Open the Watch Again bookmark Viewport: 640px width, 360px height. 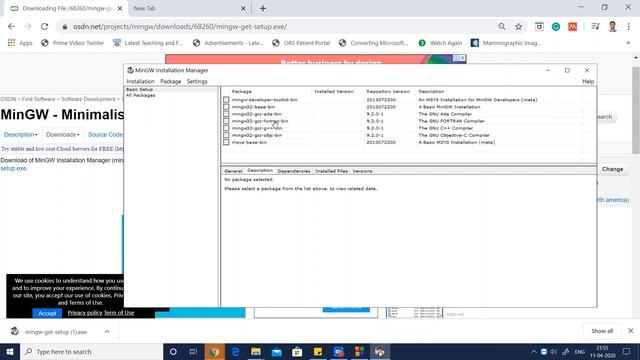pyautogui.click(x=440, y=43)
